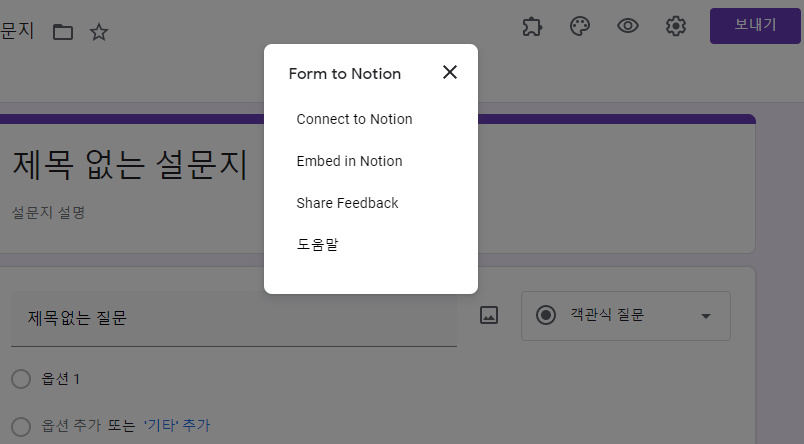Preview the form with the eye icon
This screenshot has width=804, height=444.
point(628,26)
